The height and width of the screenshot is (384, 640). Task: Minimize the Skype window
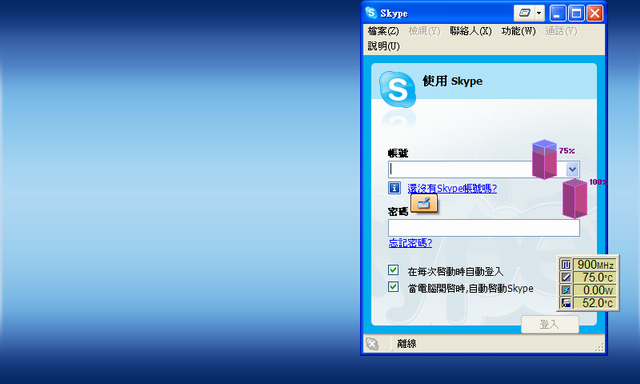[558, 13]
